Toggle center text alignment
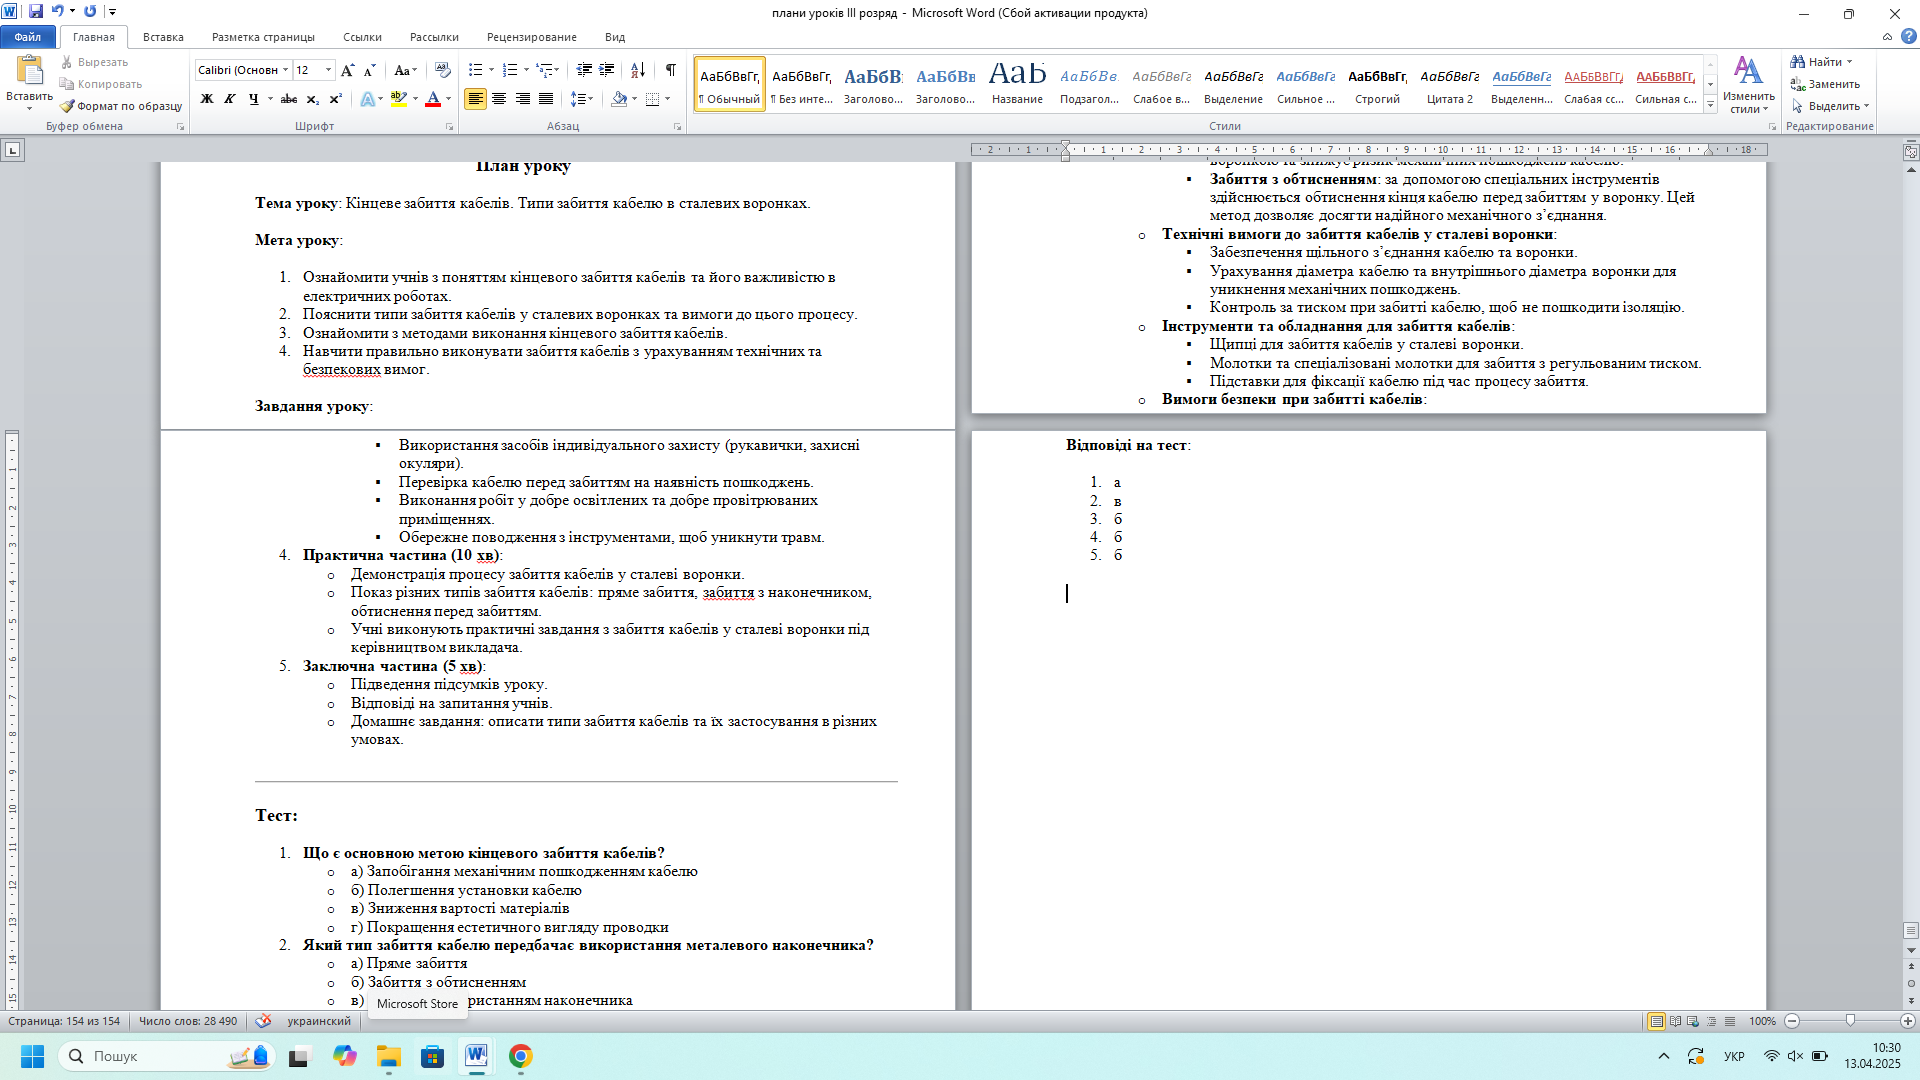Screen dimensions: 1920x1080 coord(499,99)
